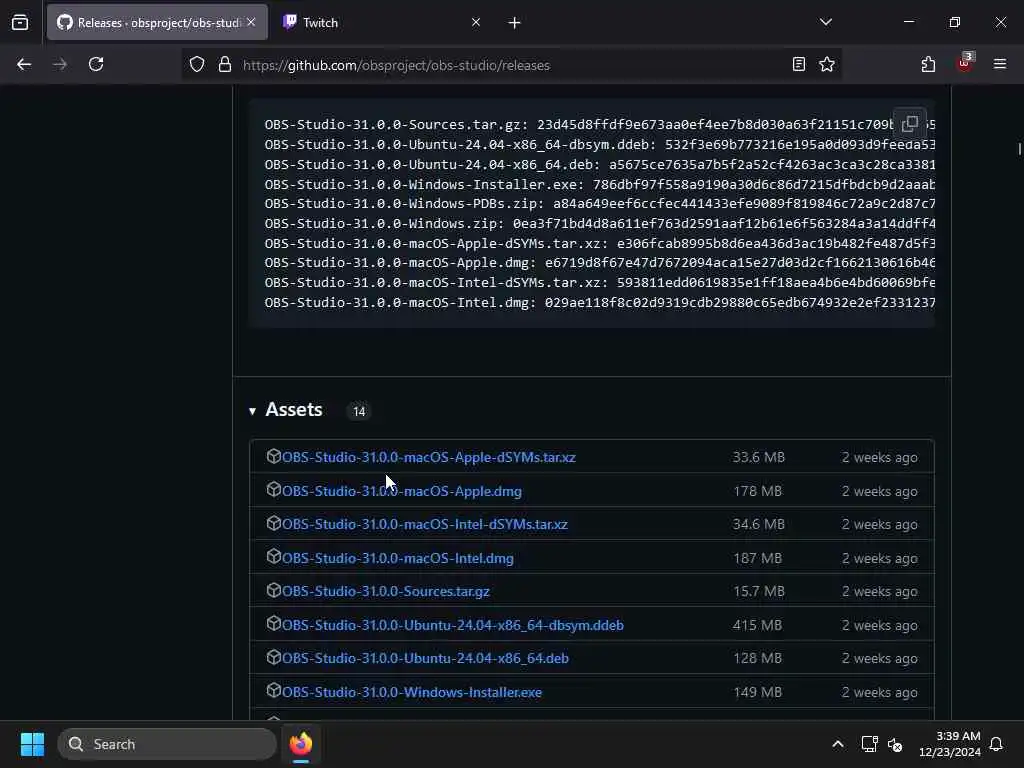Open muted volume tray icon

(x=895, y=744)
